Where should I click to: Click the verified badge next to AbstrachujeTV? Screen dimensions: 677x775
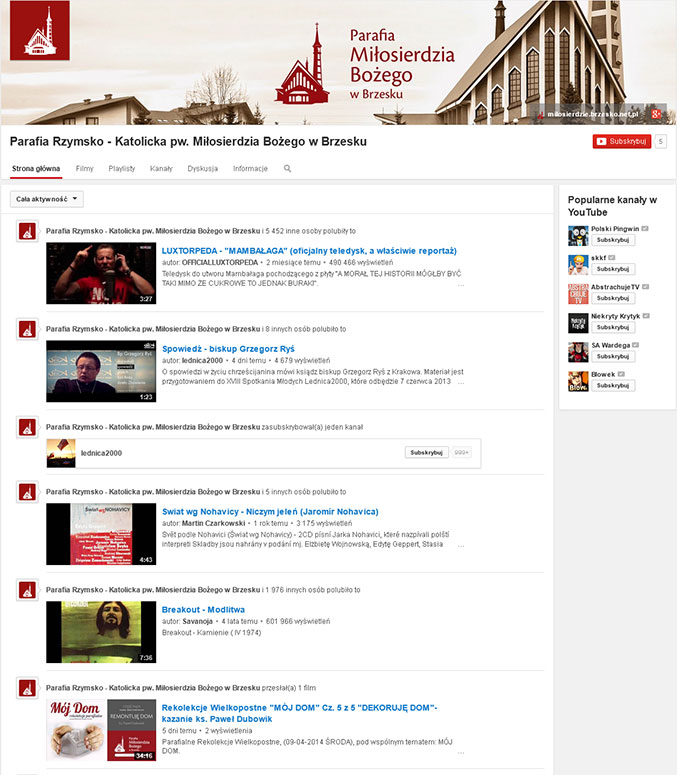point(645,287)
